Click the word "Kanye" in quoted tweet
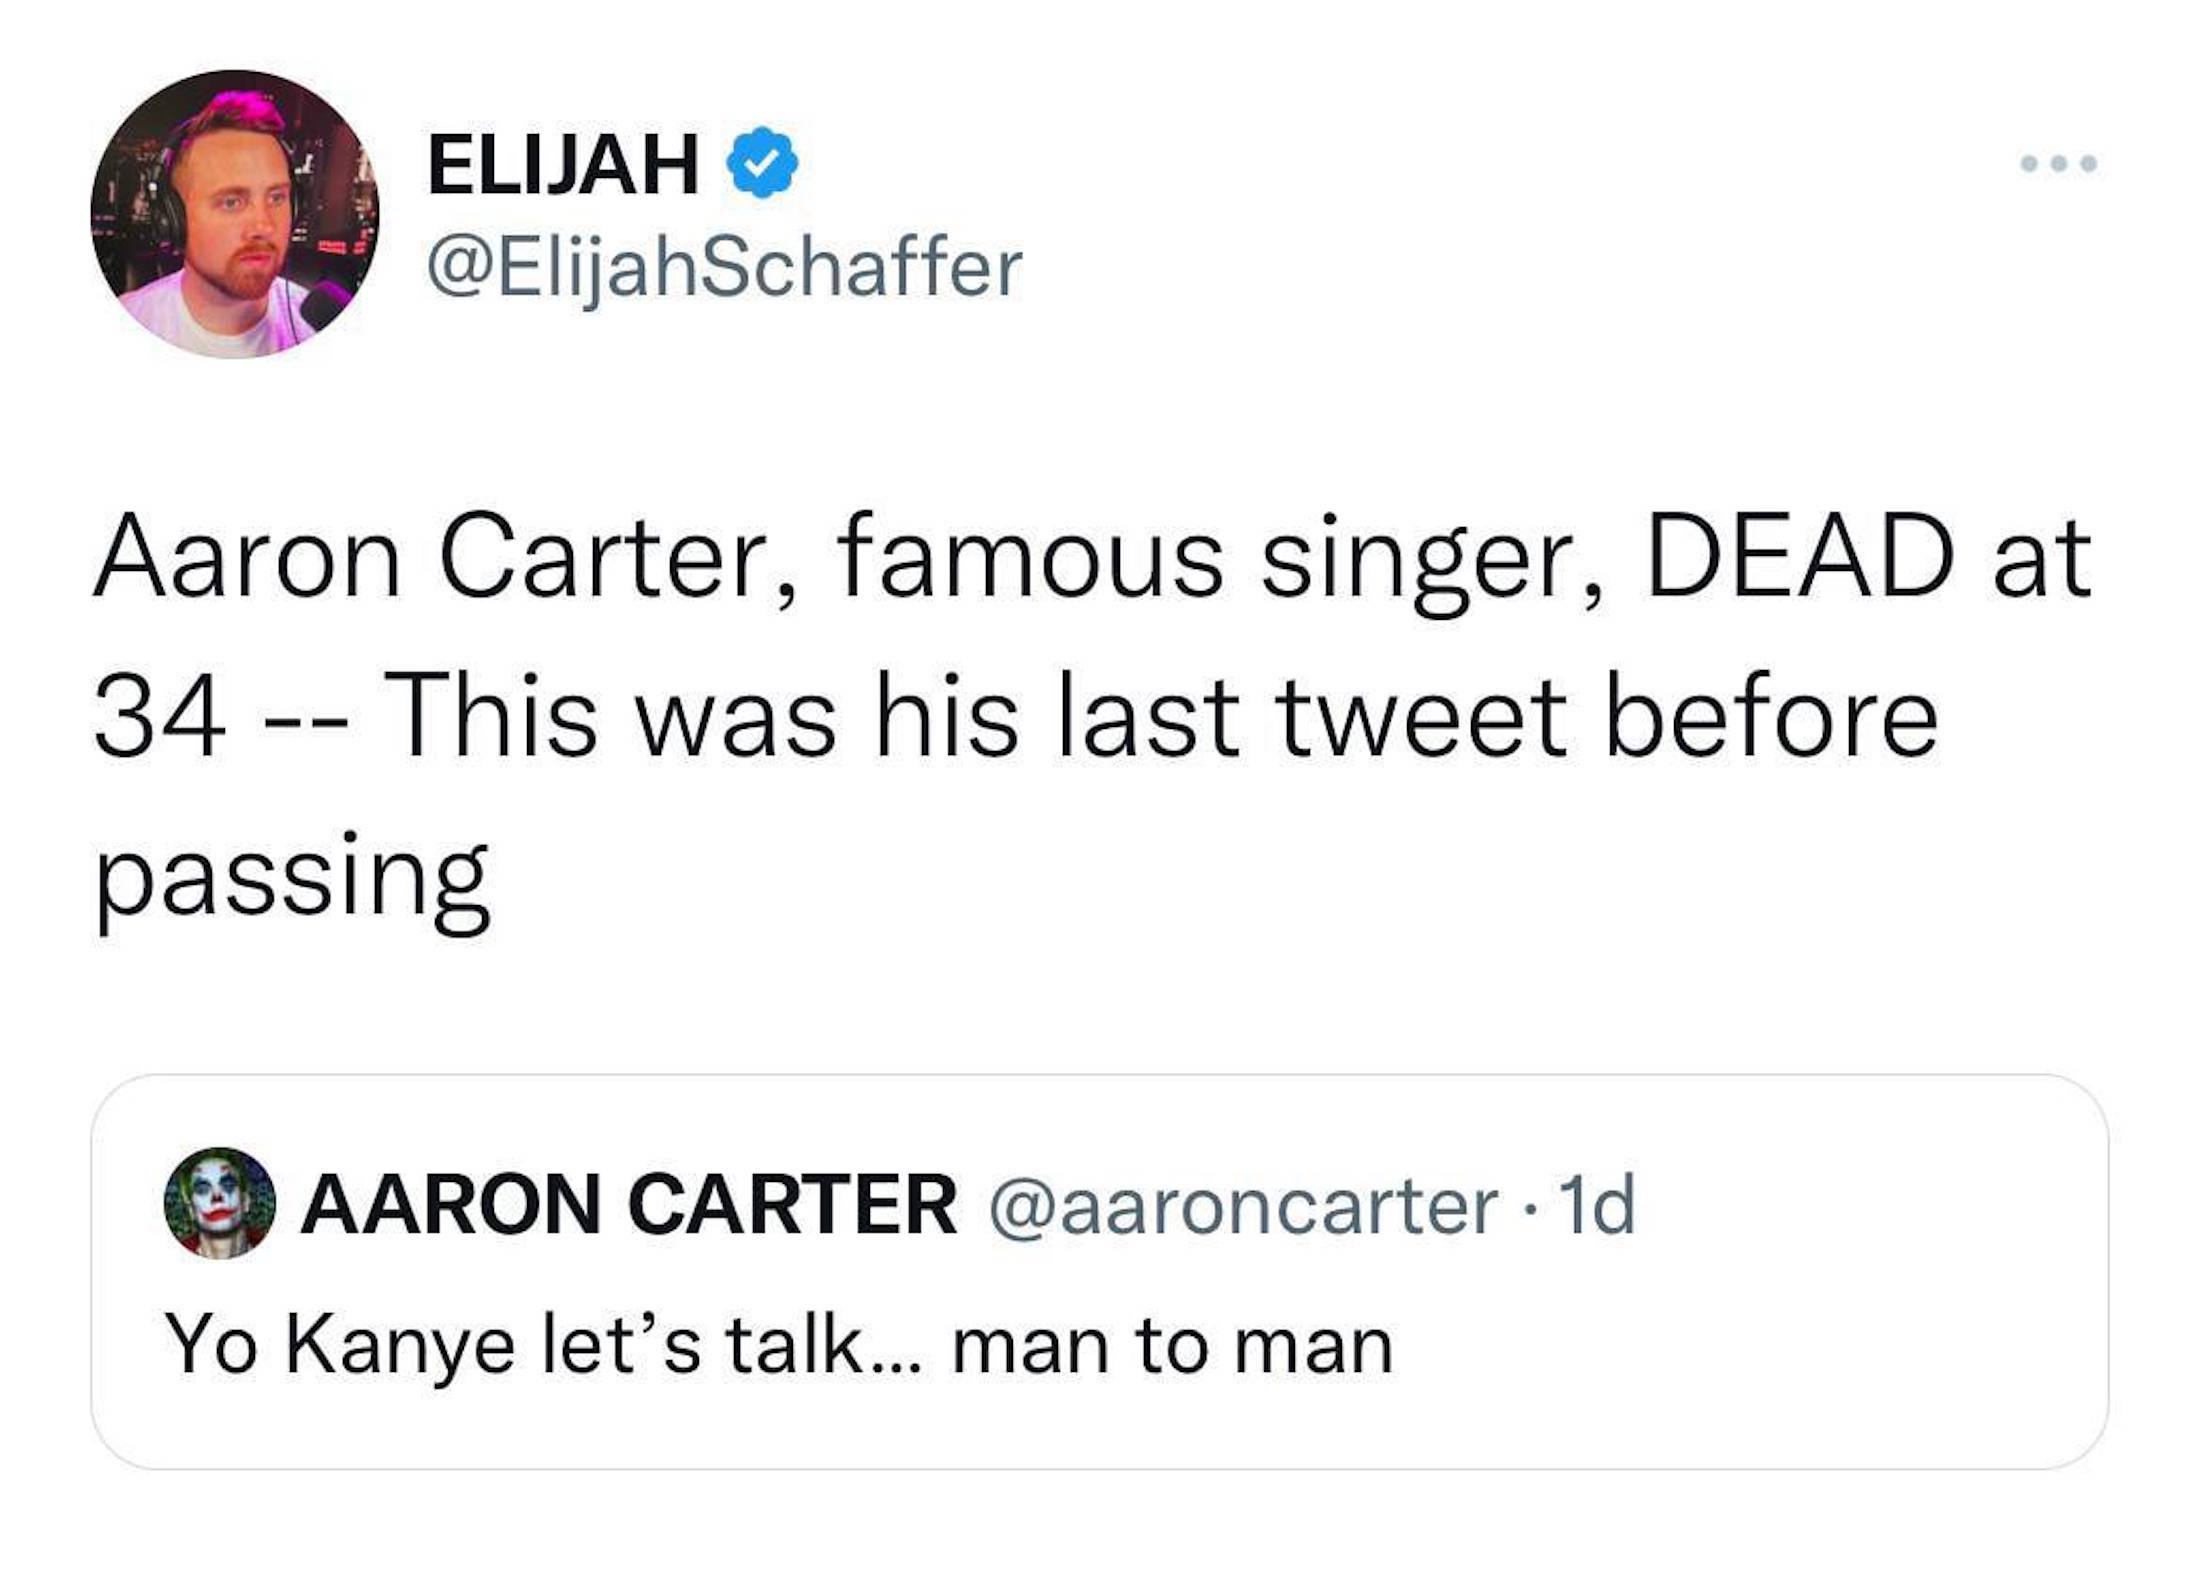The width and height of the screenshot is (2200, 1585). tap(400, 1346)
